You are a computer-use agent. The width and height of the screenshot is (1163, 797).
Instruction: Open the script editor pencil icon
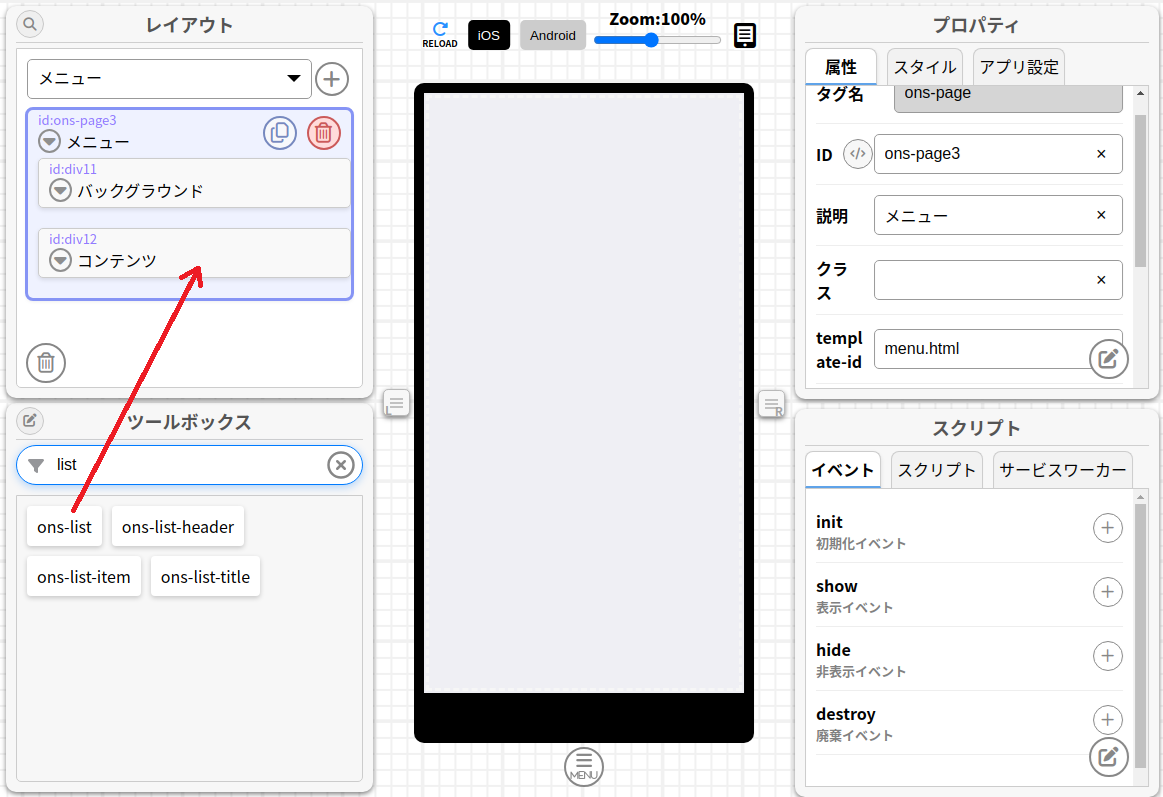pyautogui.click(x=1108, y=757)
